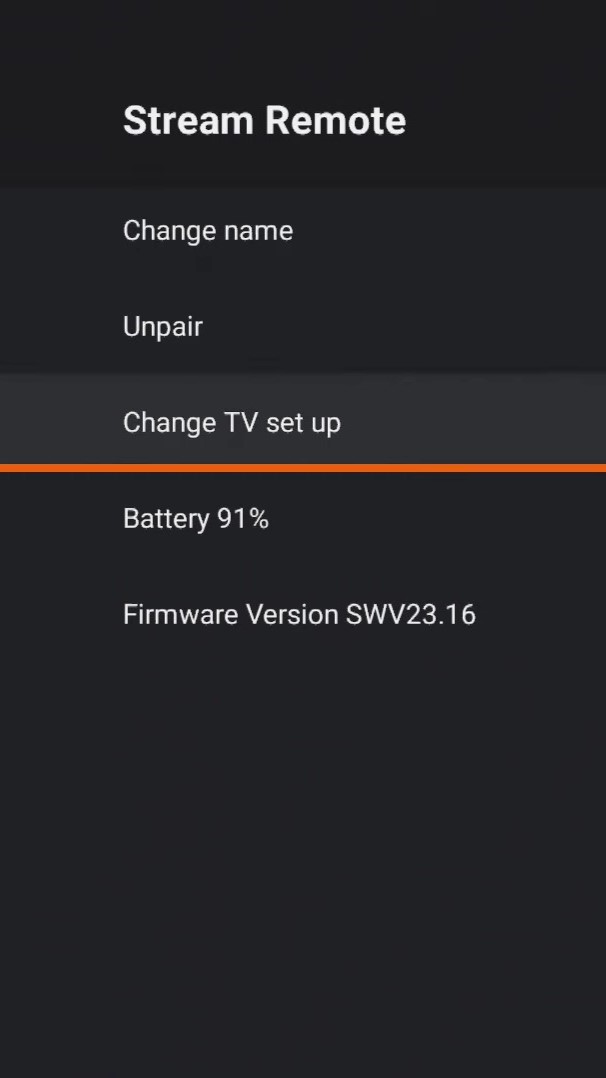Click the highlighted "Change TV set up" row
606x1078 pixels.
231,422
